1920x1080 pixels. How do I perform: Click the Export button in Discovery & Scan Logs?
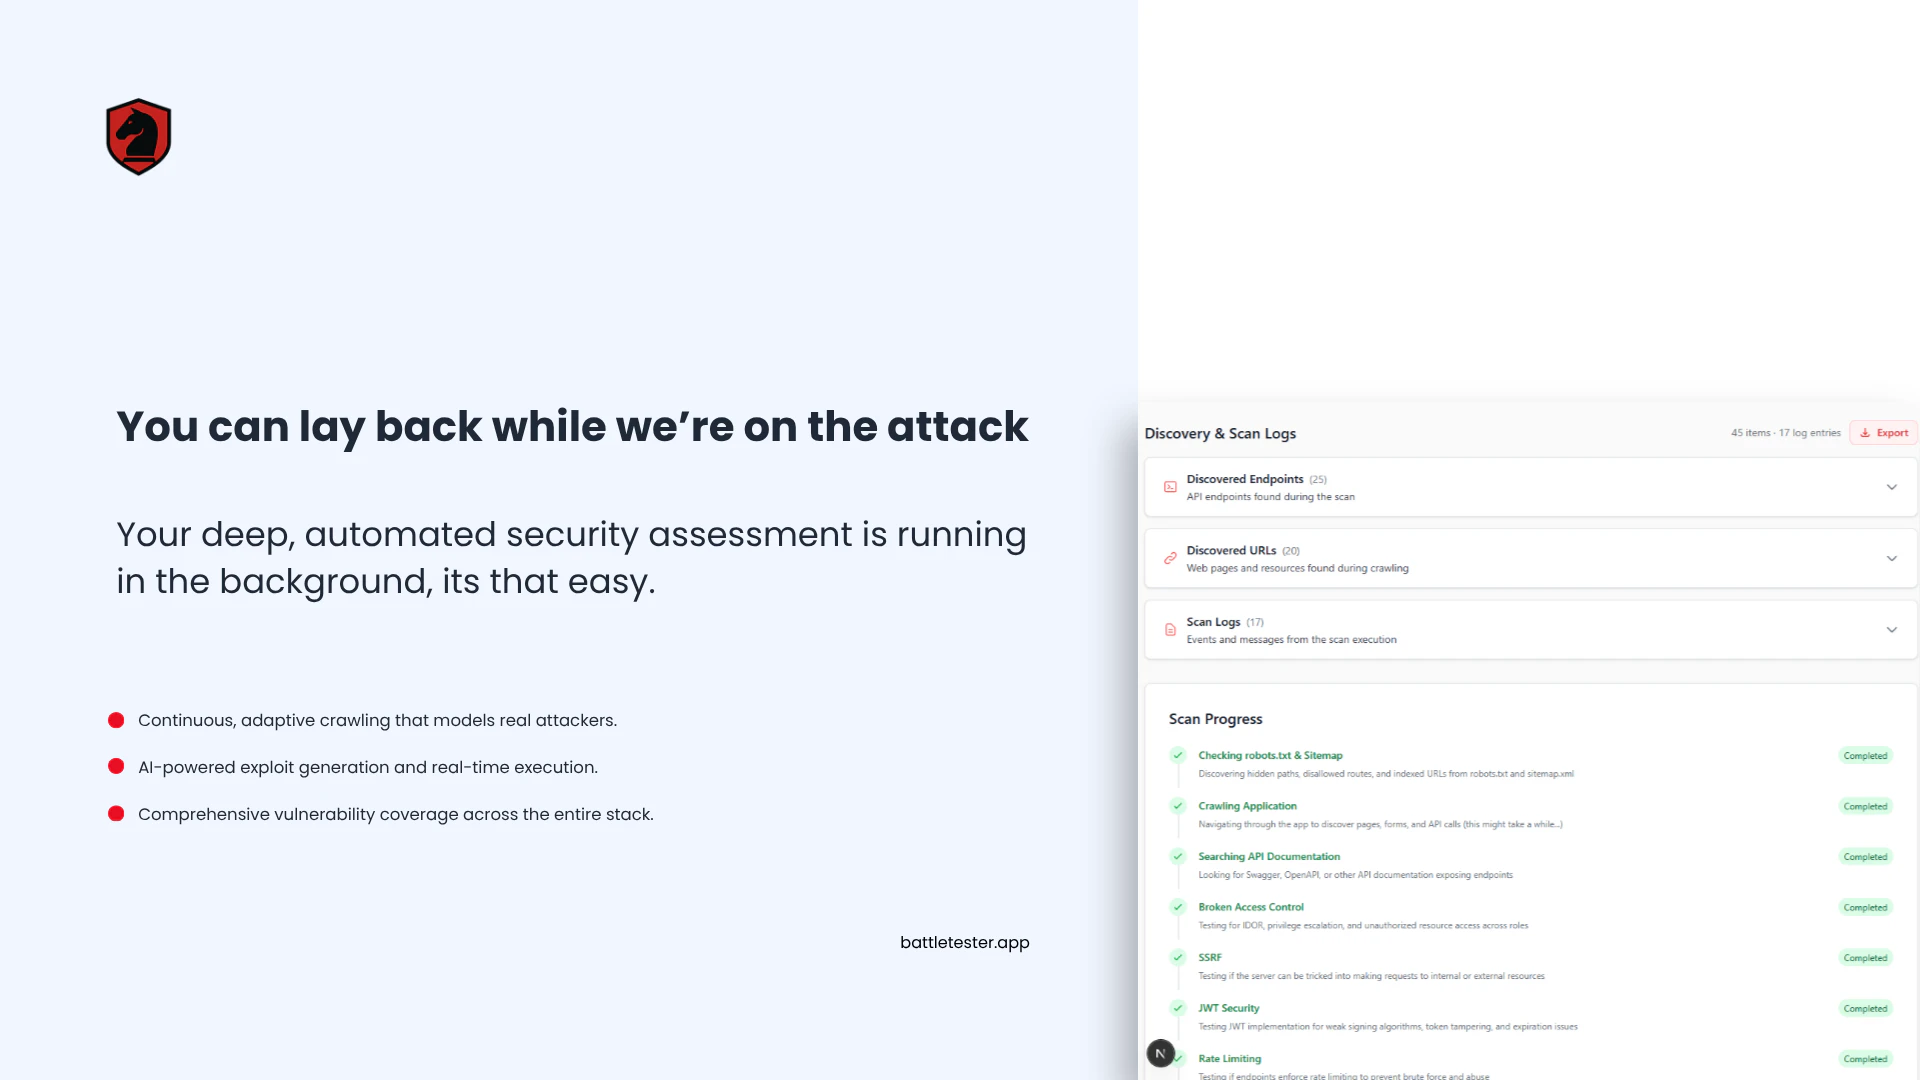pos(1884,433)
